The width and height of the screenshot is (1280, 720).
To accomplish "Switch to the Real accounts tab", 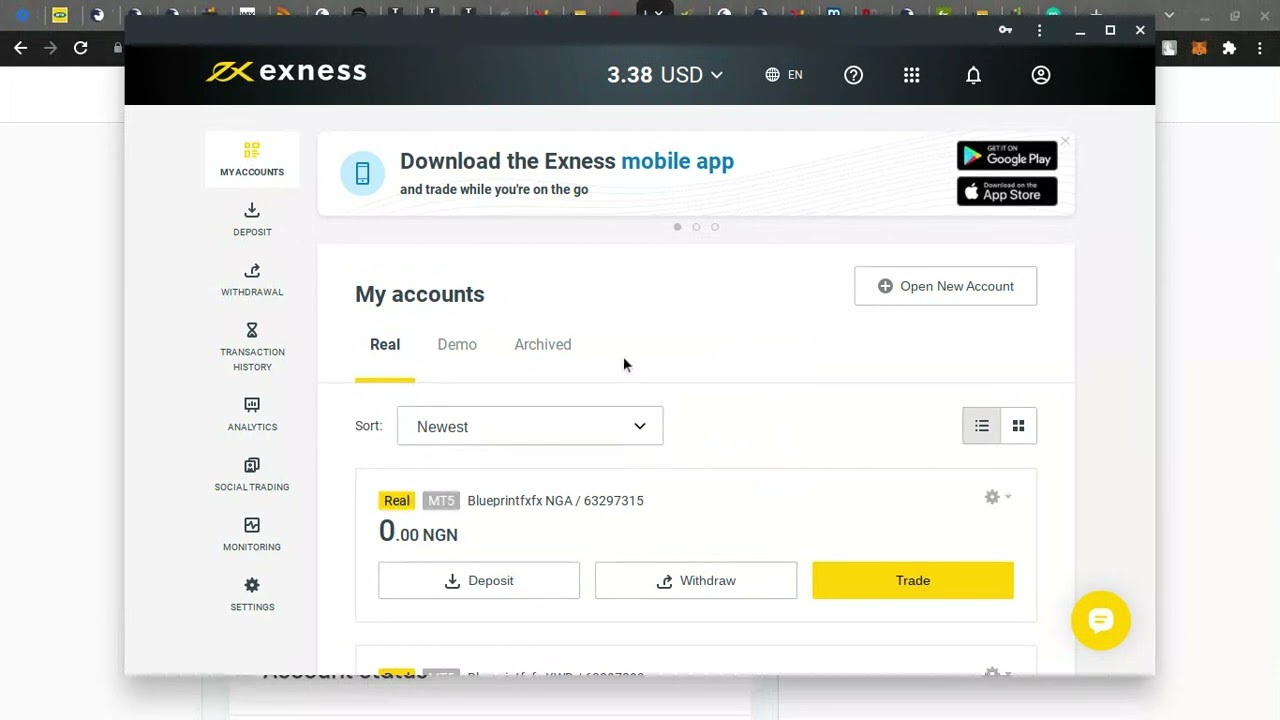I will tap(385, 345).
